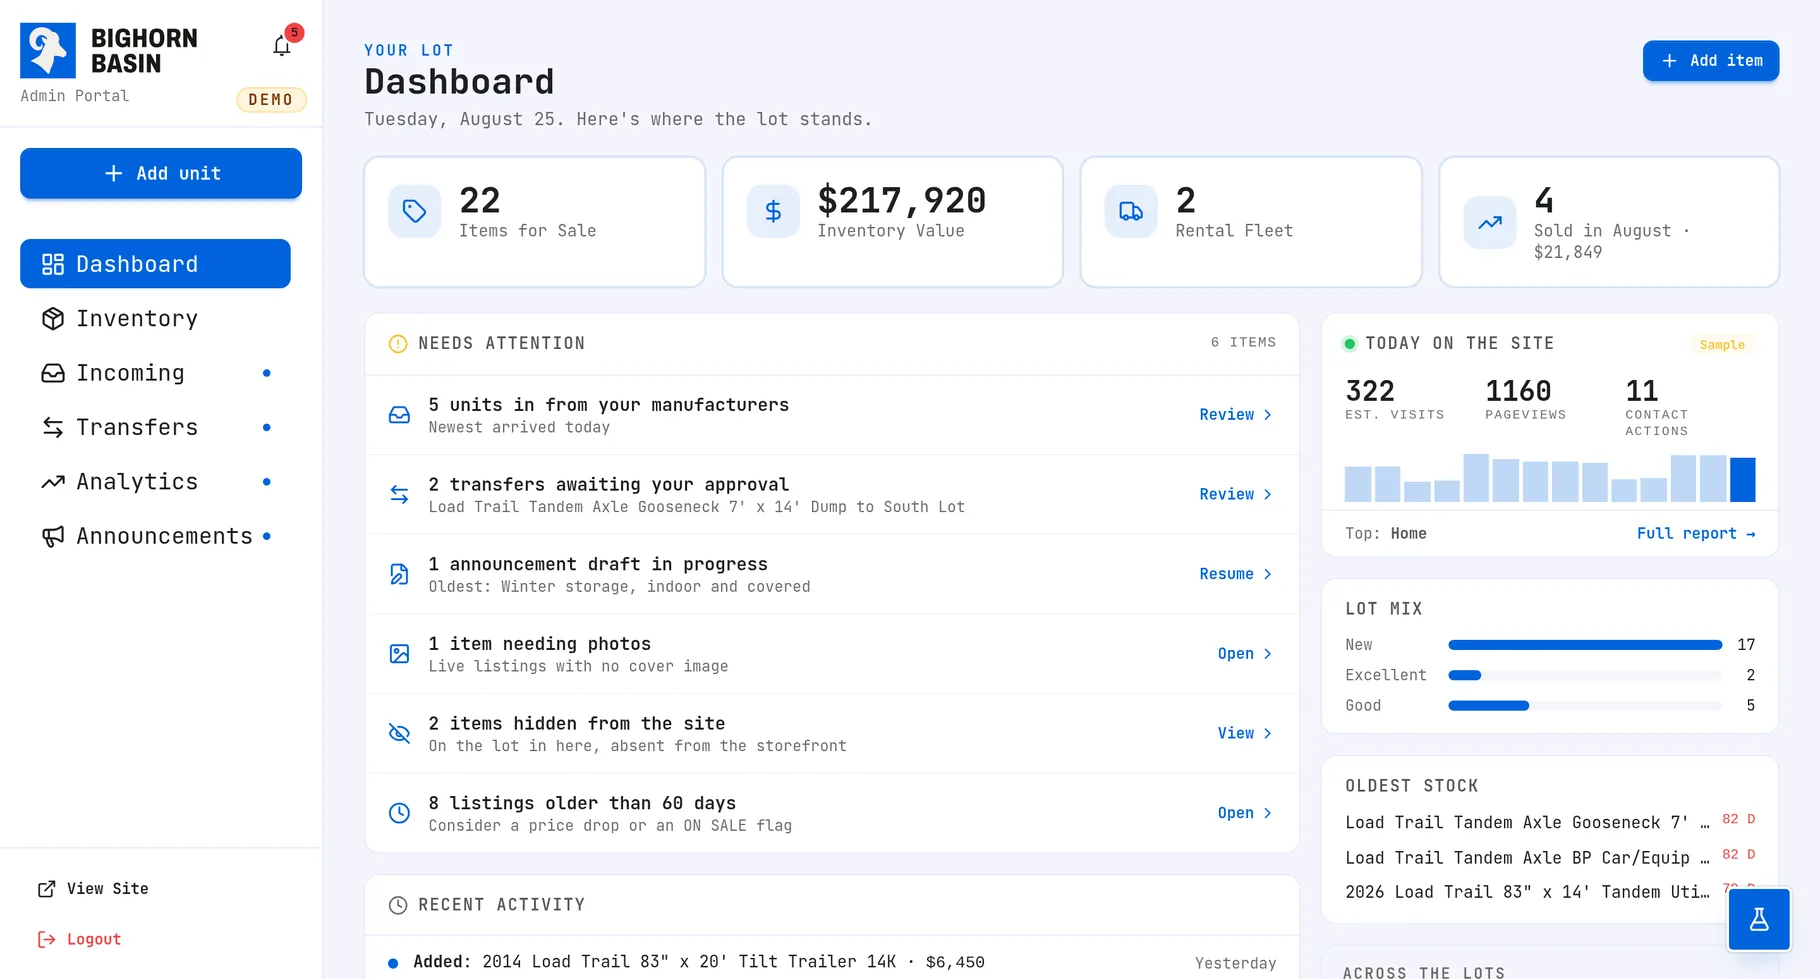Open the Incoming section
This screenshot has width=1820, height=979.
tap(155, 373)
